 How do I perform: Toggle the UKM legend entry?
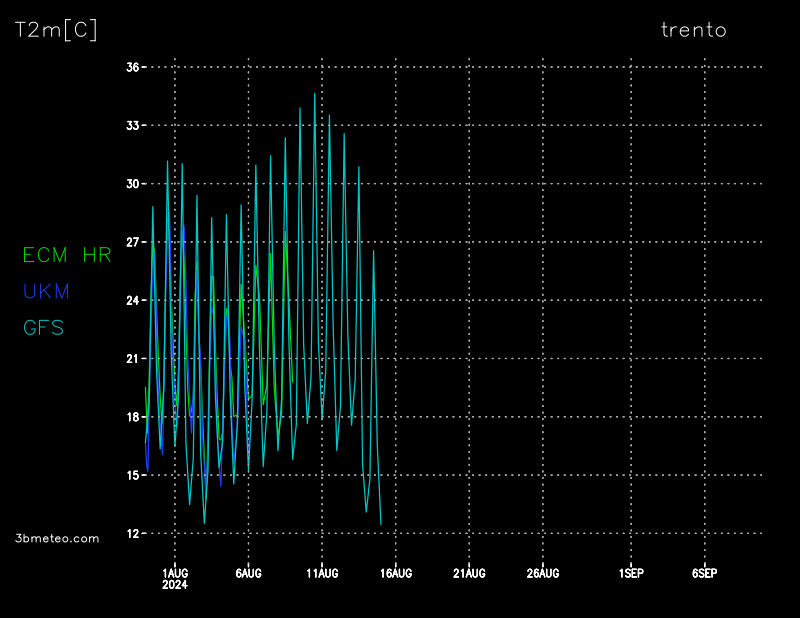pyautogui.click(x=46, y=292)
